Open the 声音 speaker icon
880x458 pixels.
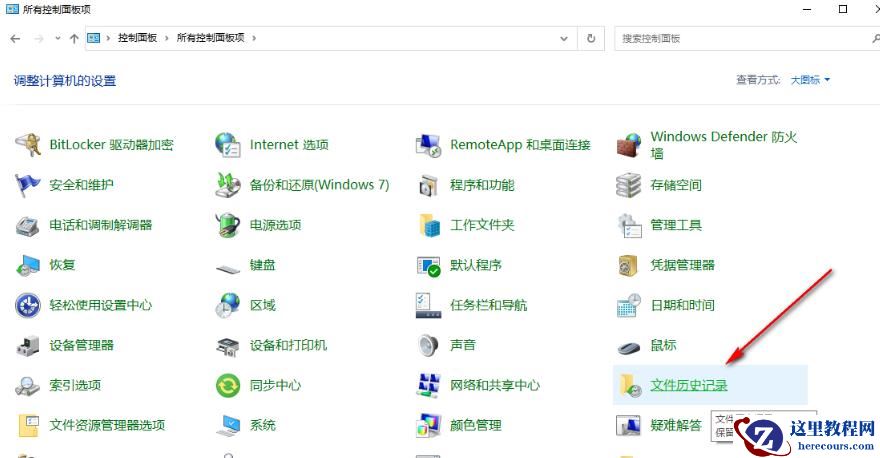click(428, 346)
